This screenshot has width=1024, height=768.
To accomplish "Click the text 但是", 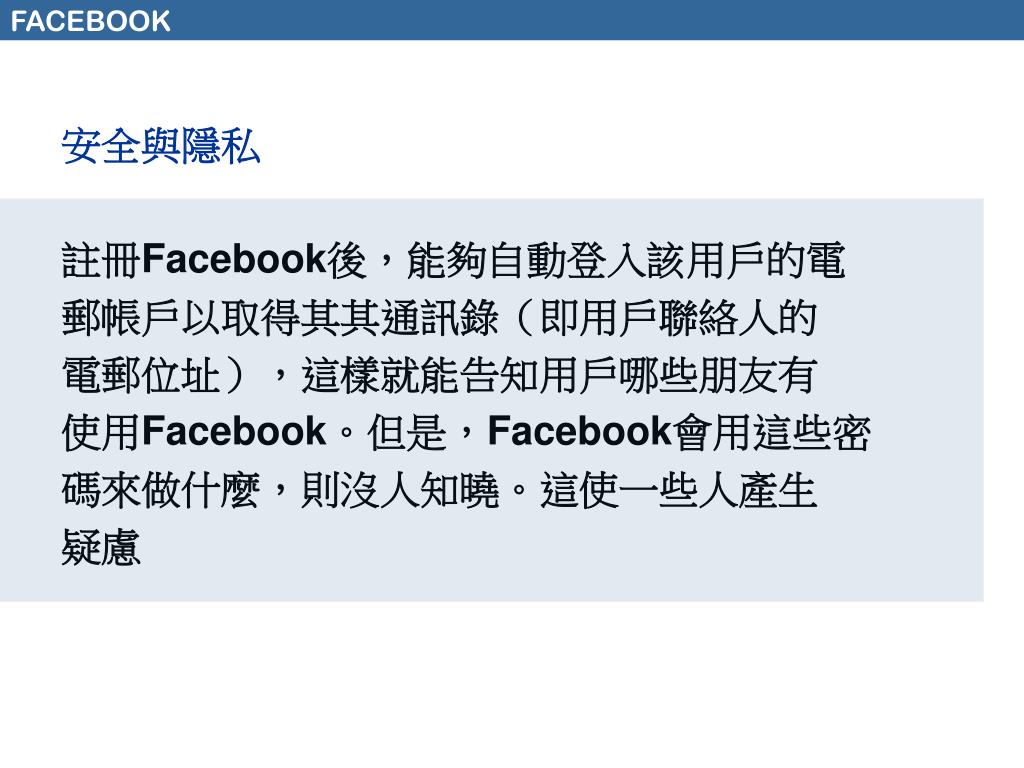I will [x=406, y=432].
